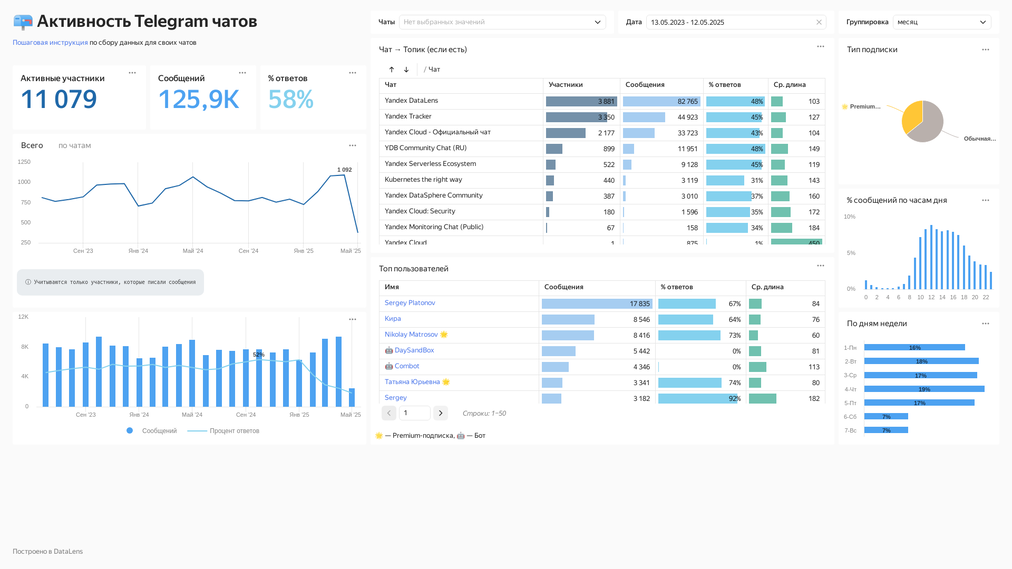Image resolution: width=1012 pixels, height=569 pixels.
Task: Open the Активные участники widget menu
Action: point(132,73)
